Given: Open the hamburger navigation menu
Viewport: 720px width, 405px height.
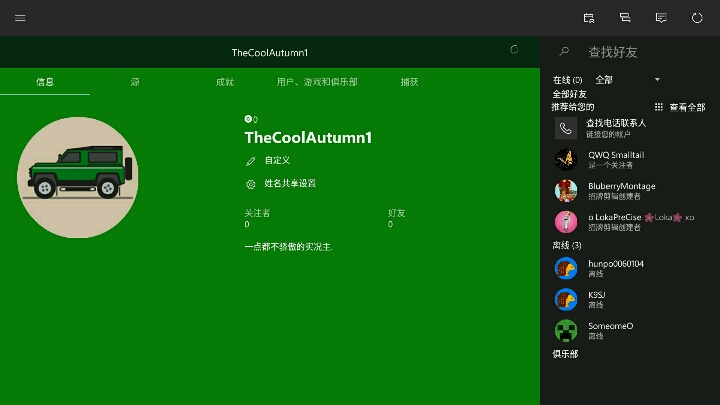Looking at the screenshot, I should (x=20, y=18).
